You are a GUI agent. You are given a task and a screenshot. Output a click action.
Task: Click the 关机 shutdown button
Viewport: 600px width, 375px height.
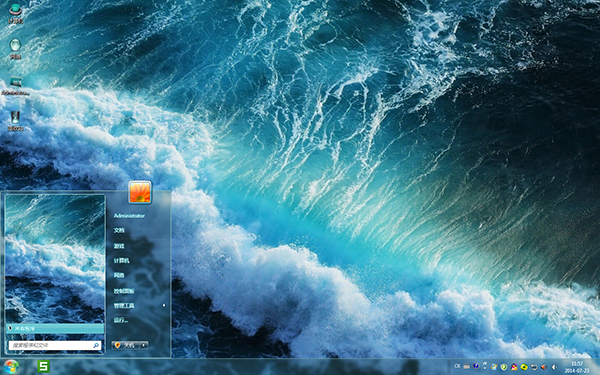(x=126, y=345)
